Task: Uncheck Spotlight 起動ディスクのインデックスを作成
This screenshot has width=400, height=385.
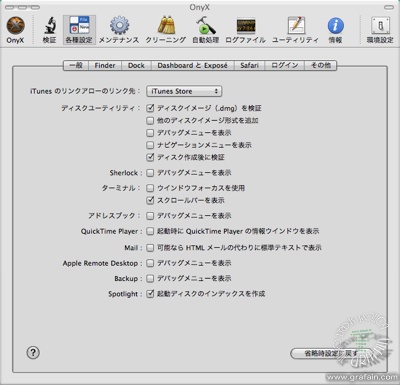Action: pyautogui.click(x=150, y=294)
